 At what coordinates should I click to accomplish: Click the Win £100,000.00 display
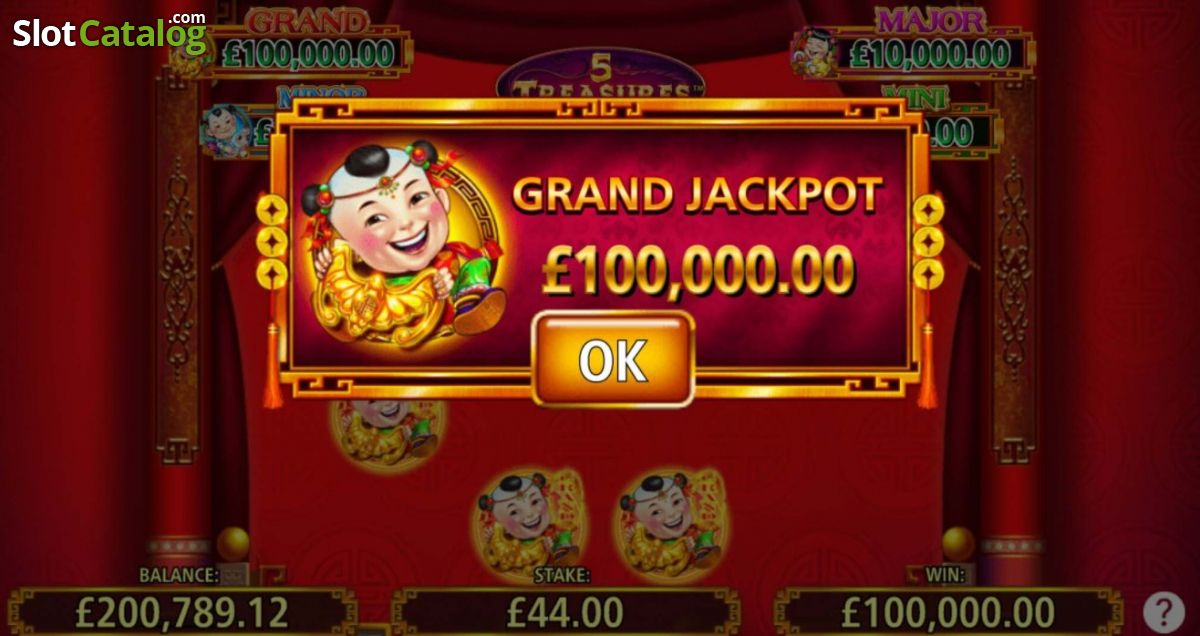tap(948, 610)
